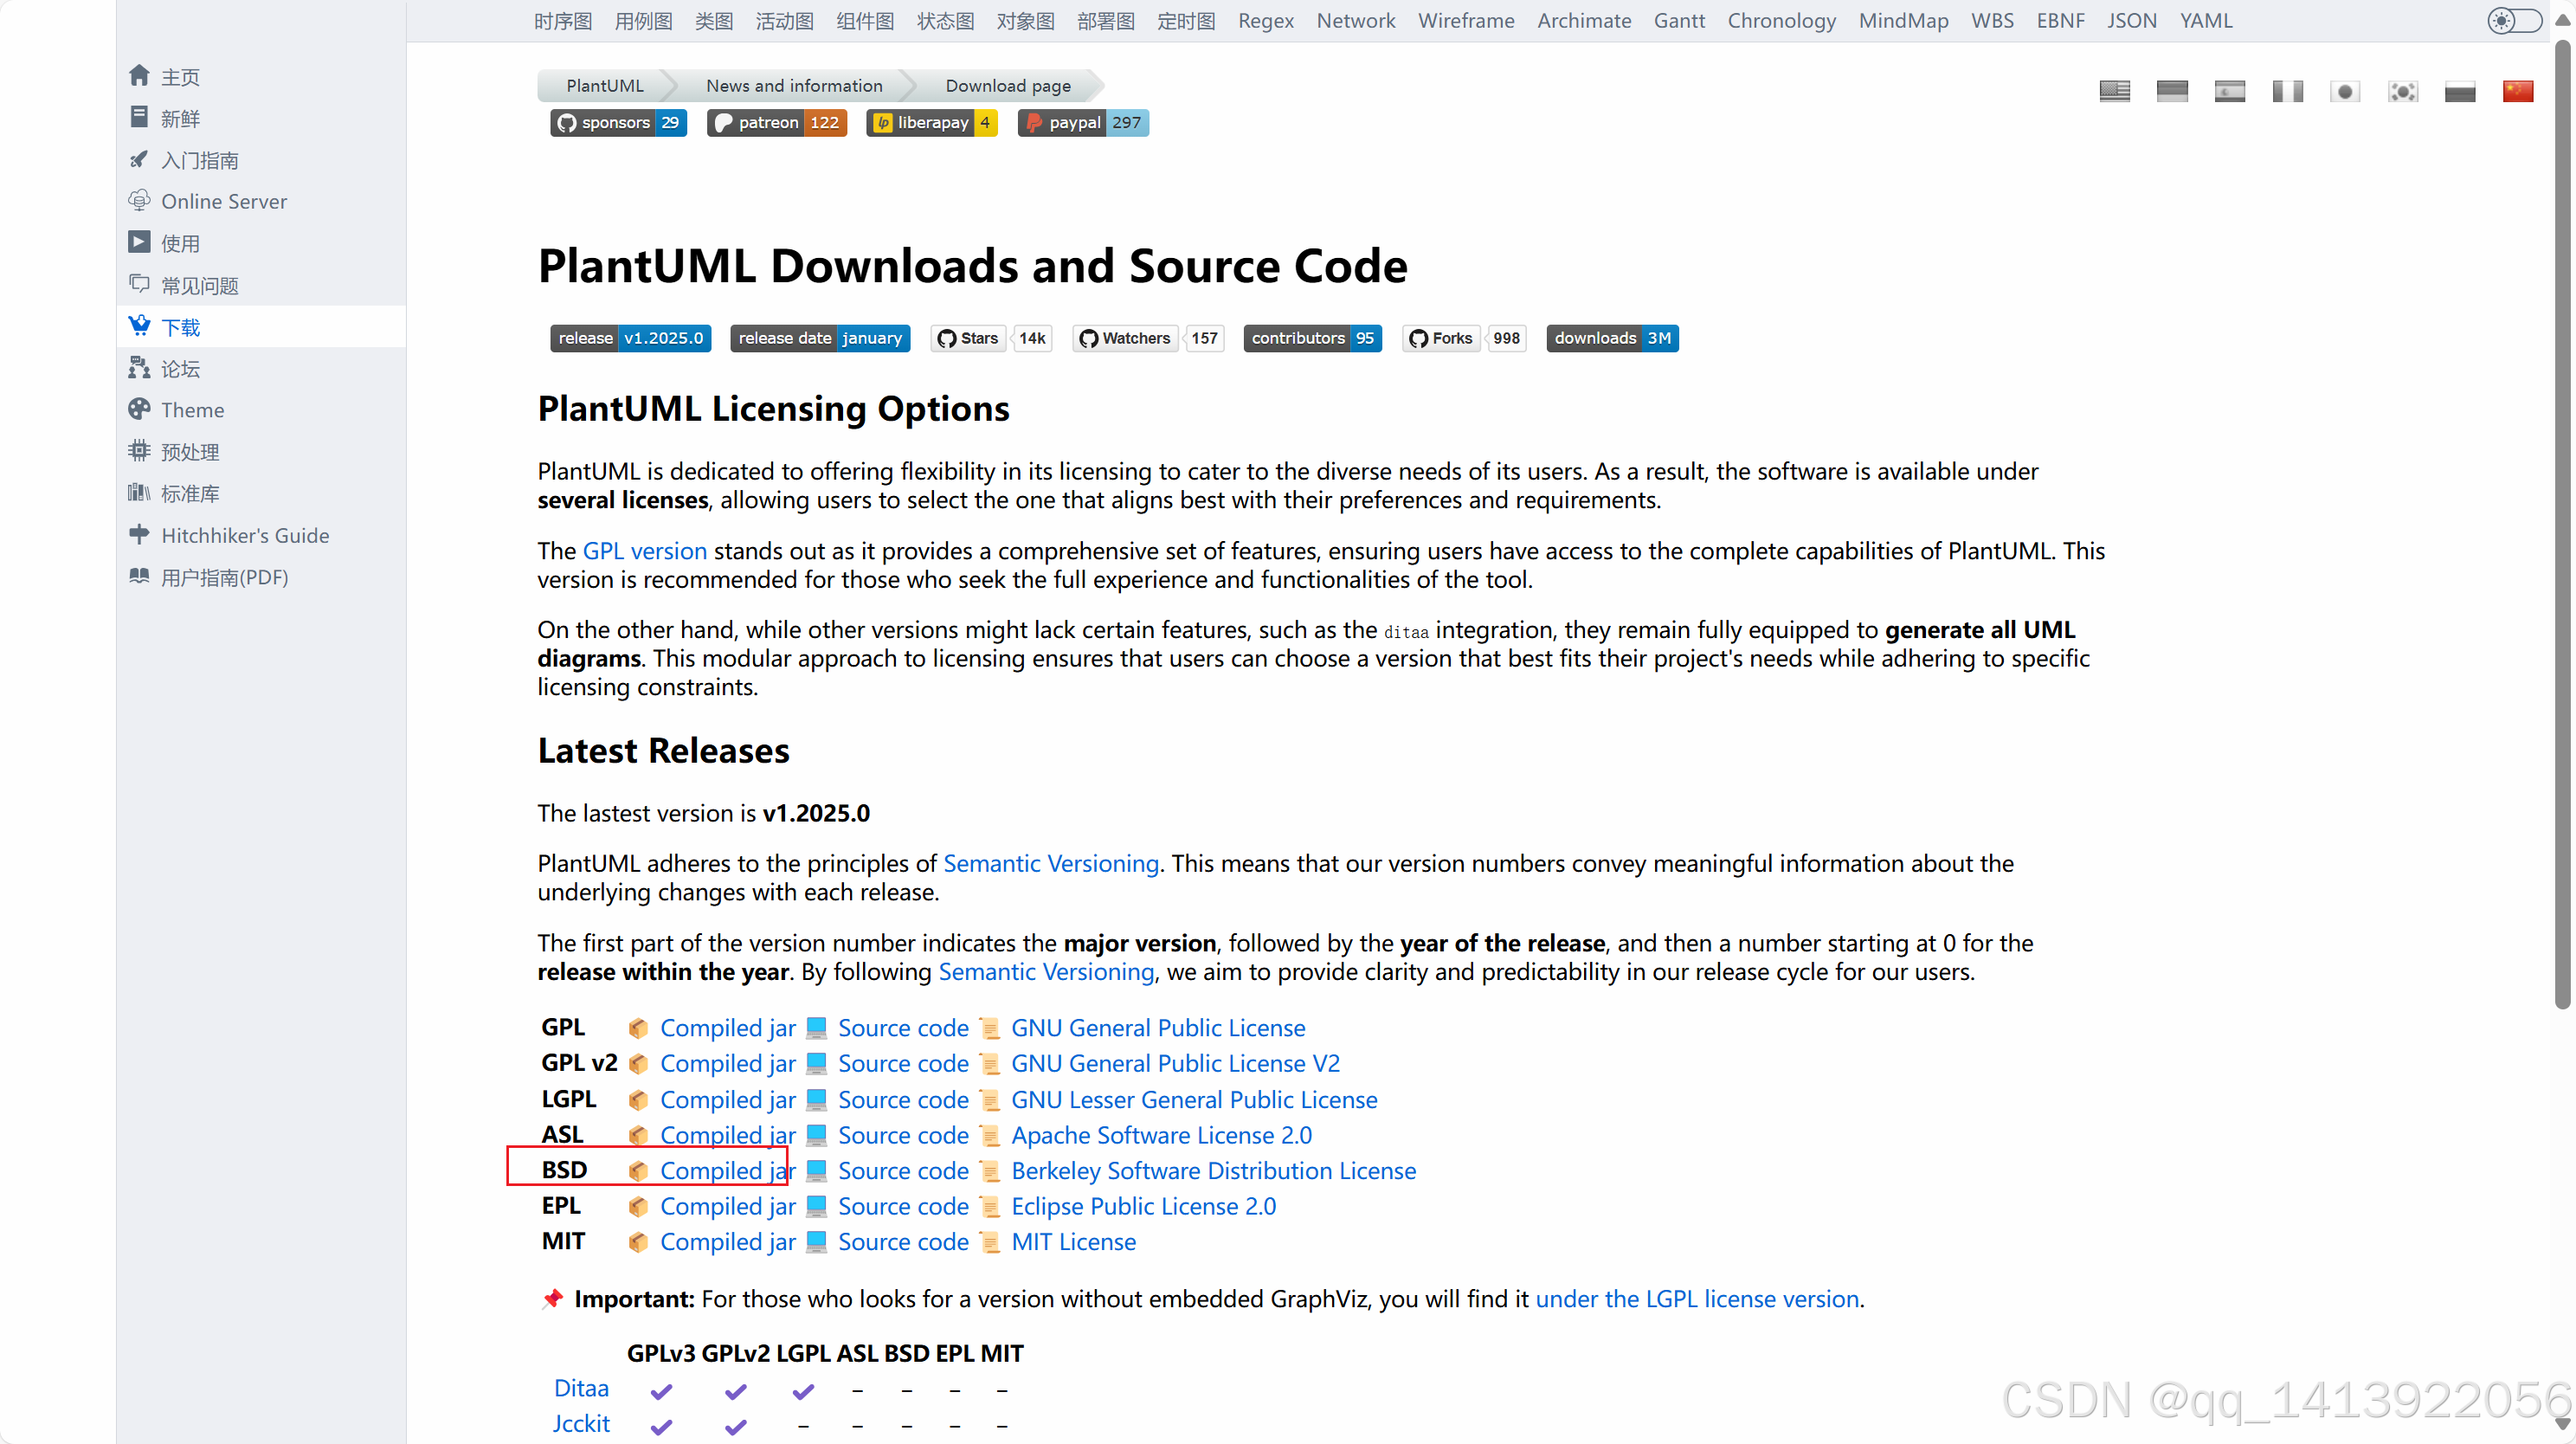
Task: Go to the MindMap top navigation item
Action: [x=1903, y=21]
